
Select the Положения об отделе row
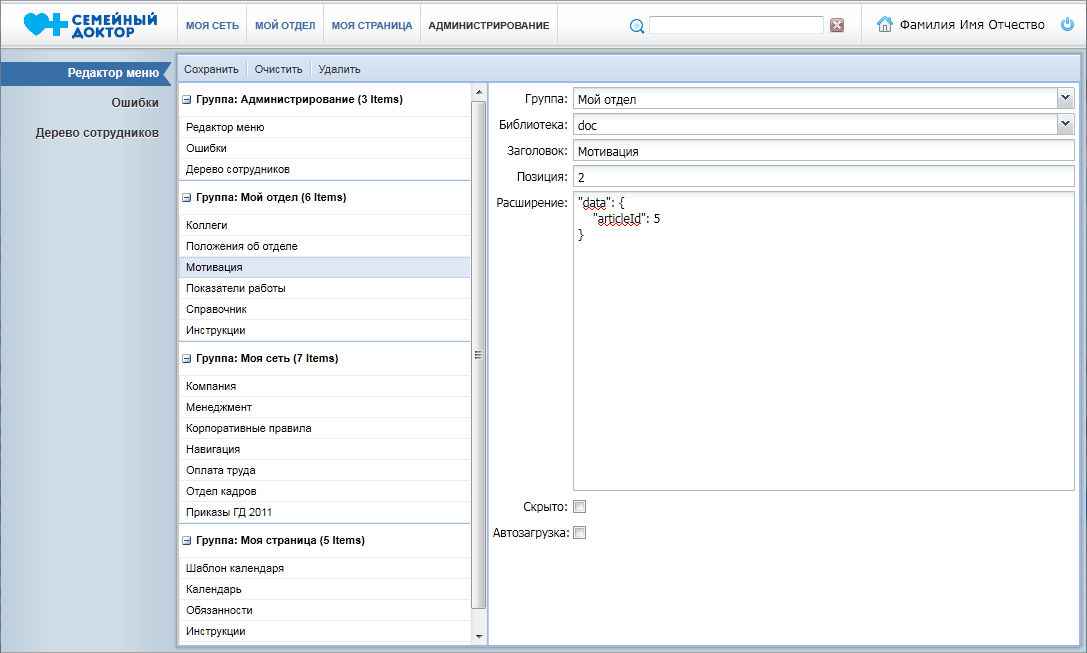324,246
